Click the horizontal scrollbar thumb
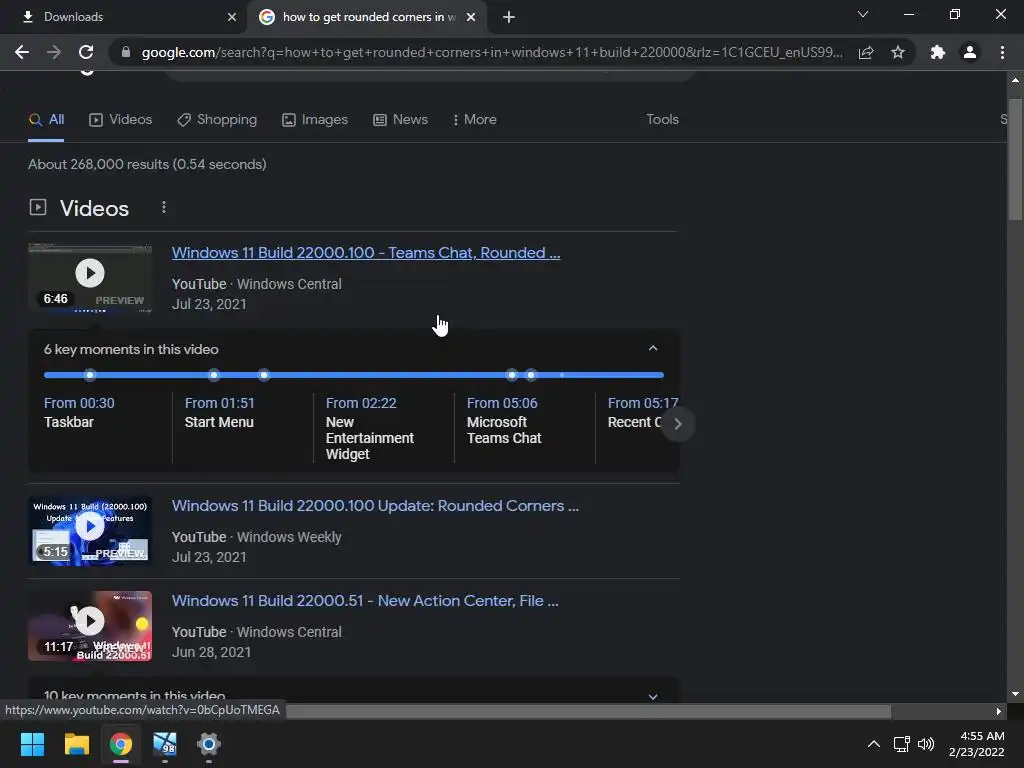Screen dimensions: 1024x768 588,711
